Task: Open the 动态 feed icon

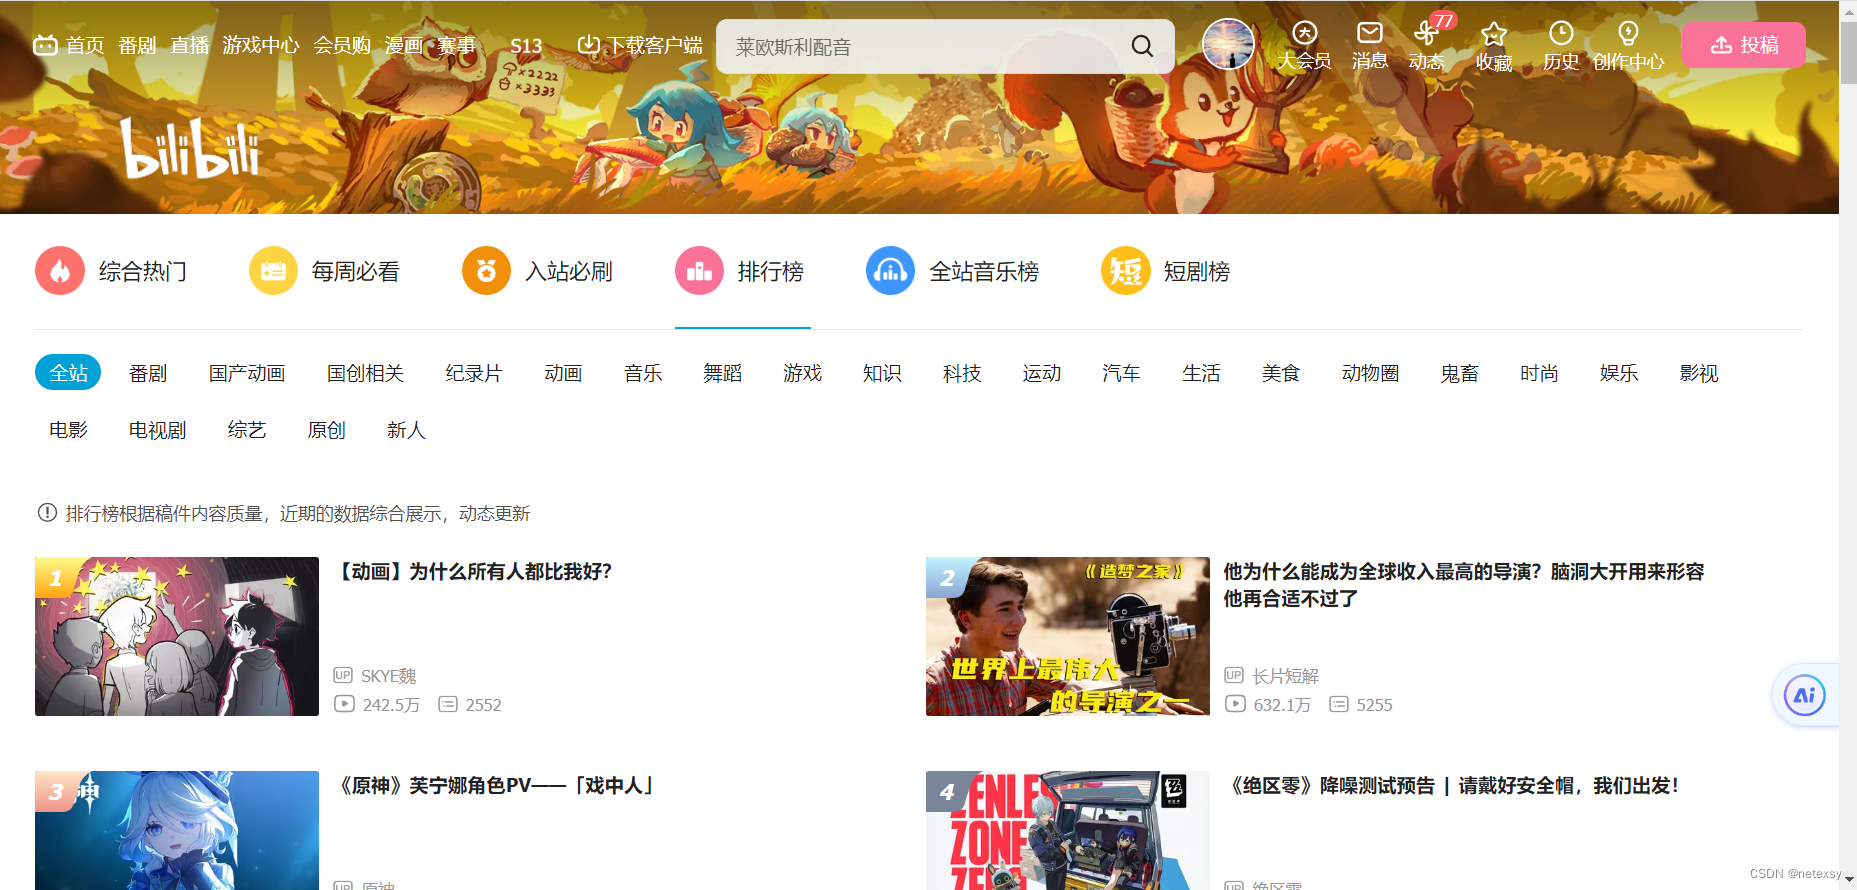Action: point(1426,34)
